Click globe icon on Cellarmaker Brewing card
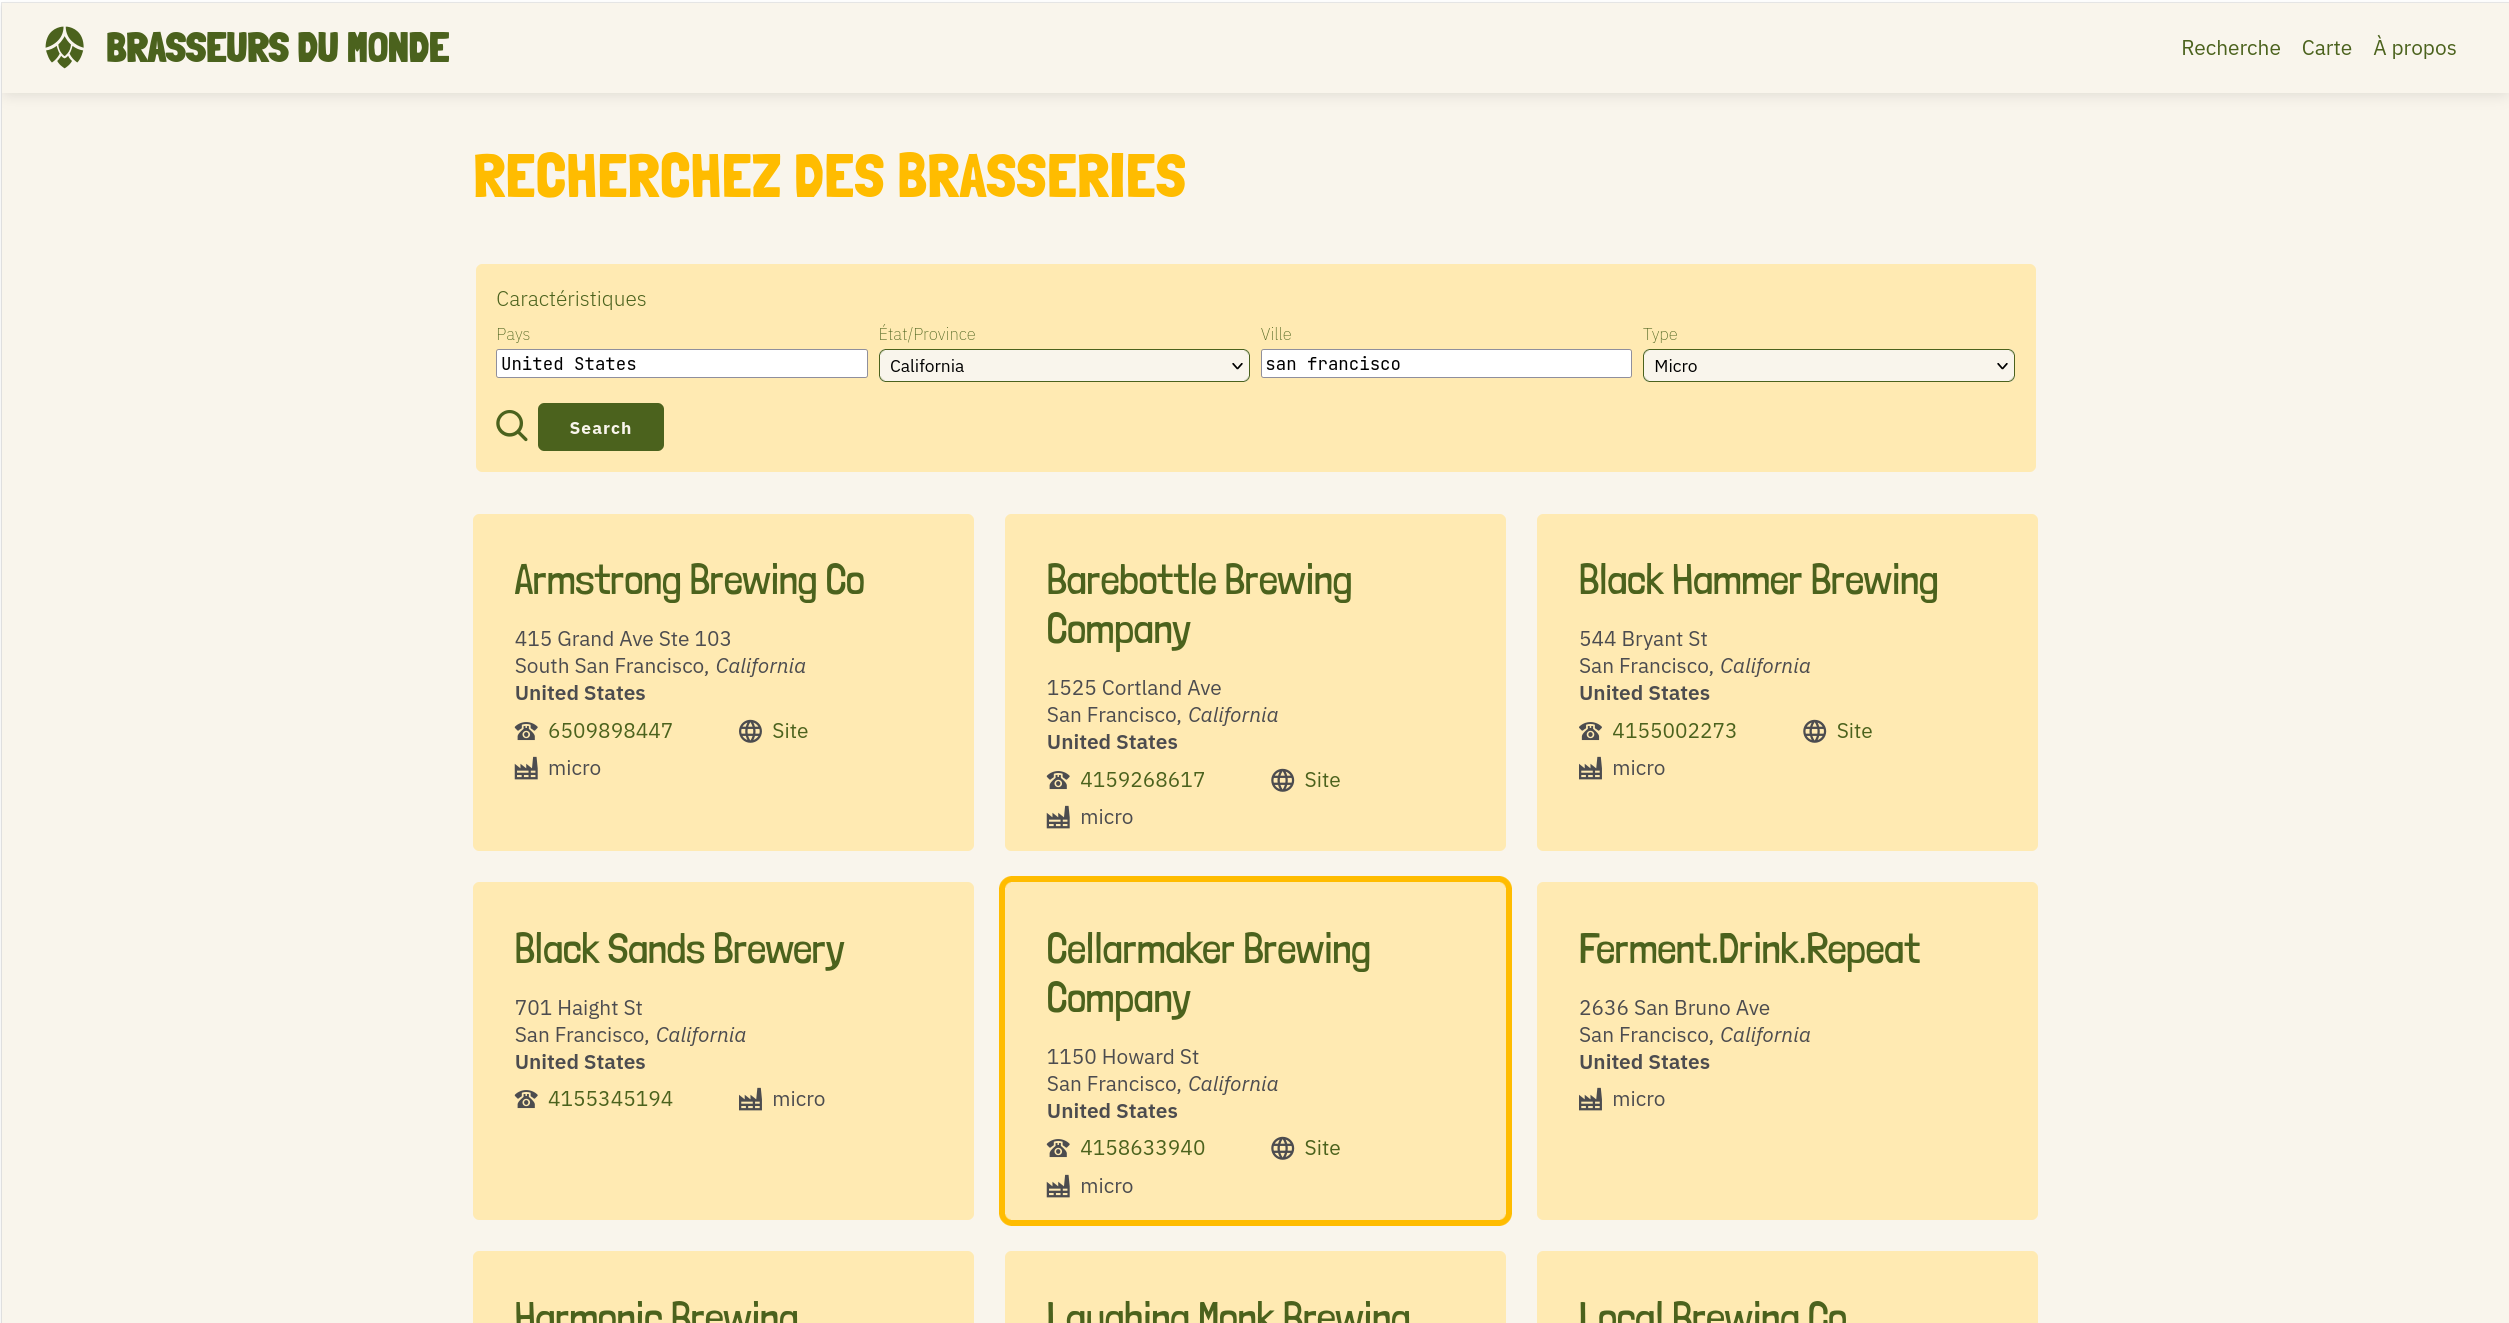The width and height of the screenshot is (2509, 1323). point(1282,1148)
